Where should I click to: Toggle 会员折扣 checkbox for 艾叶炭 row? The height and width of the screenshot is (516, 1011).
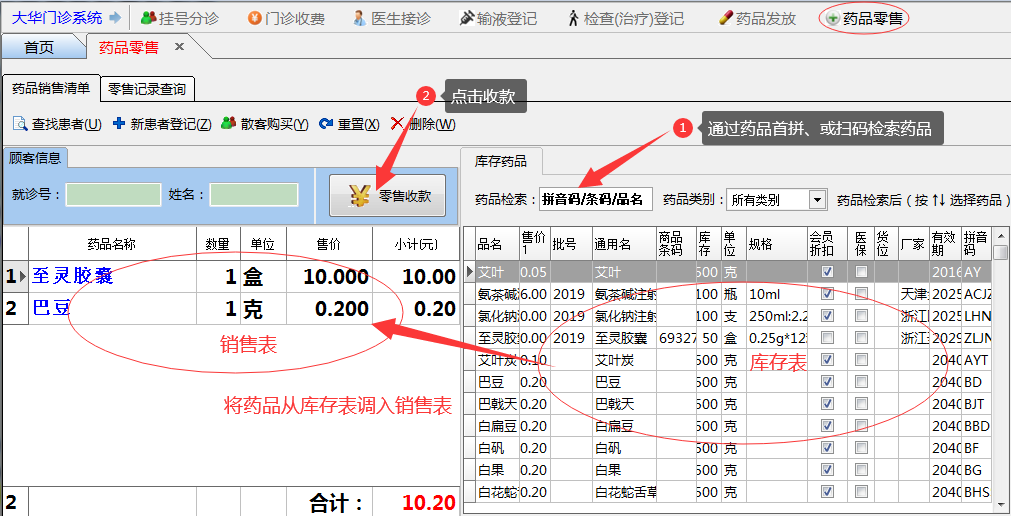[x=827, y=360]
